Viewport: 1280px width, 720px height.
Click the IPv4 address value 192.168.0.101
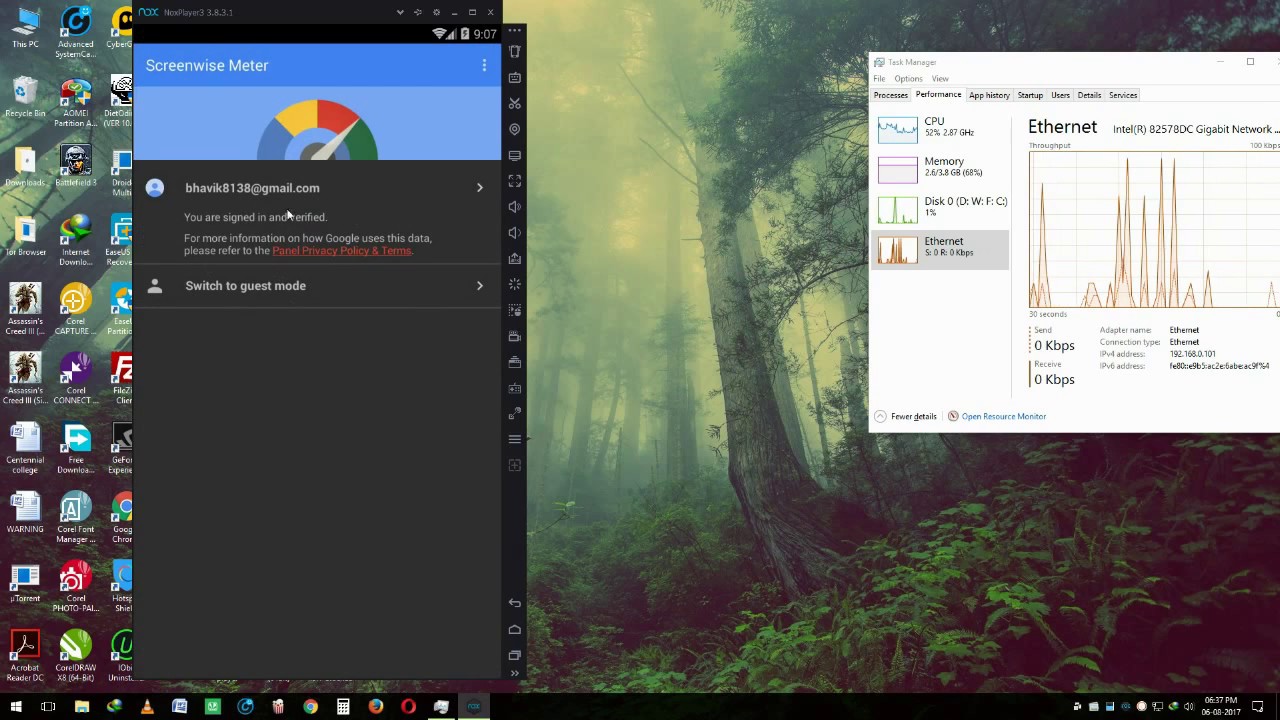(1193, 354)
